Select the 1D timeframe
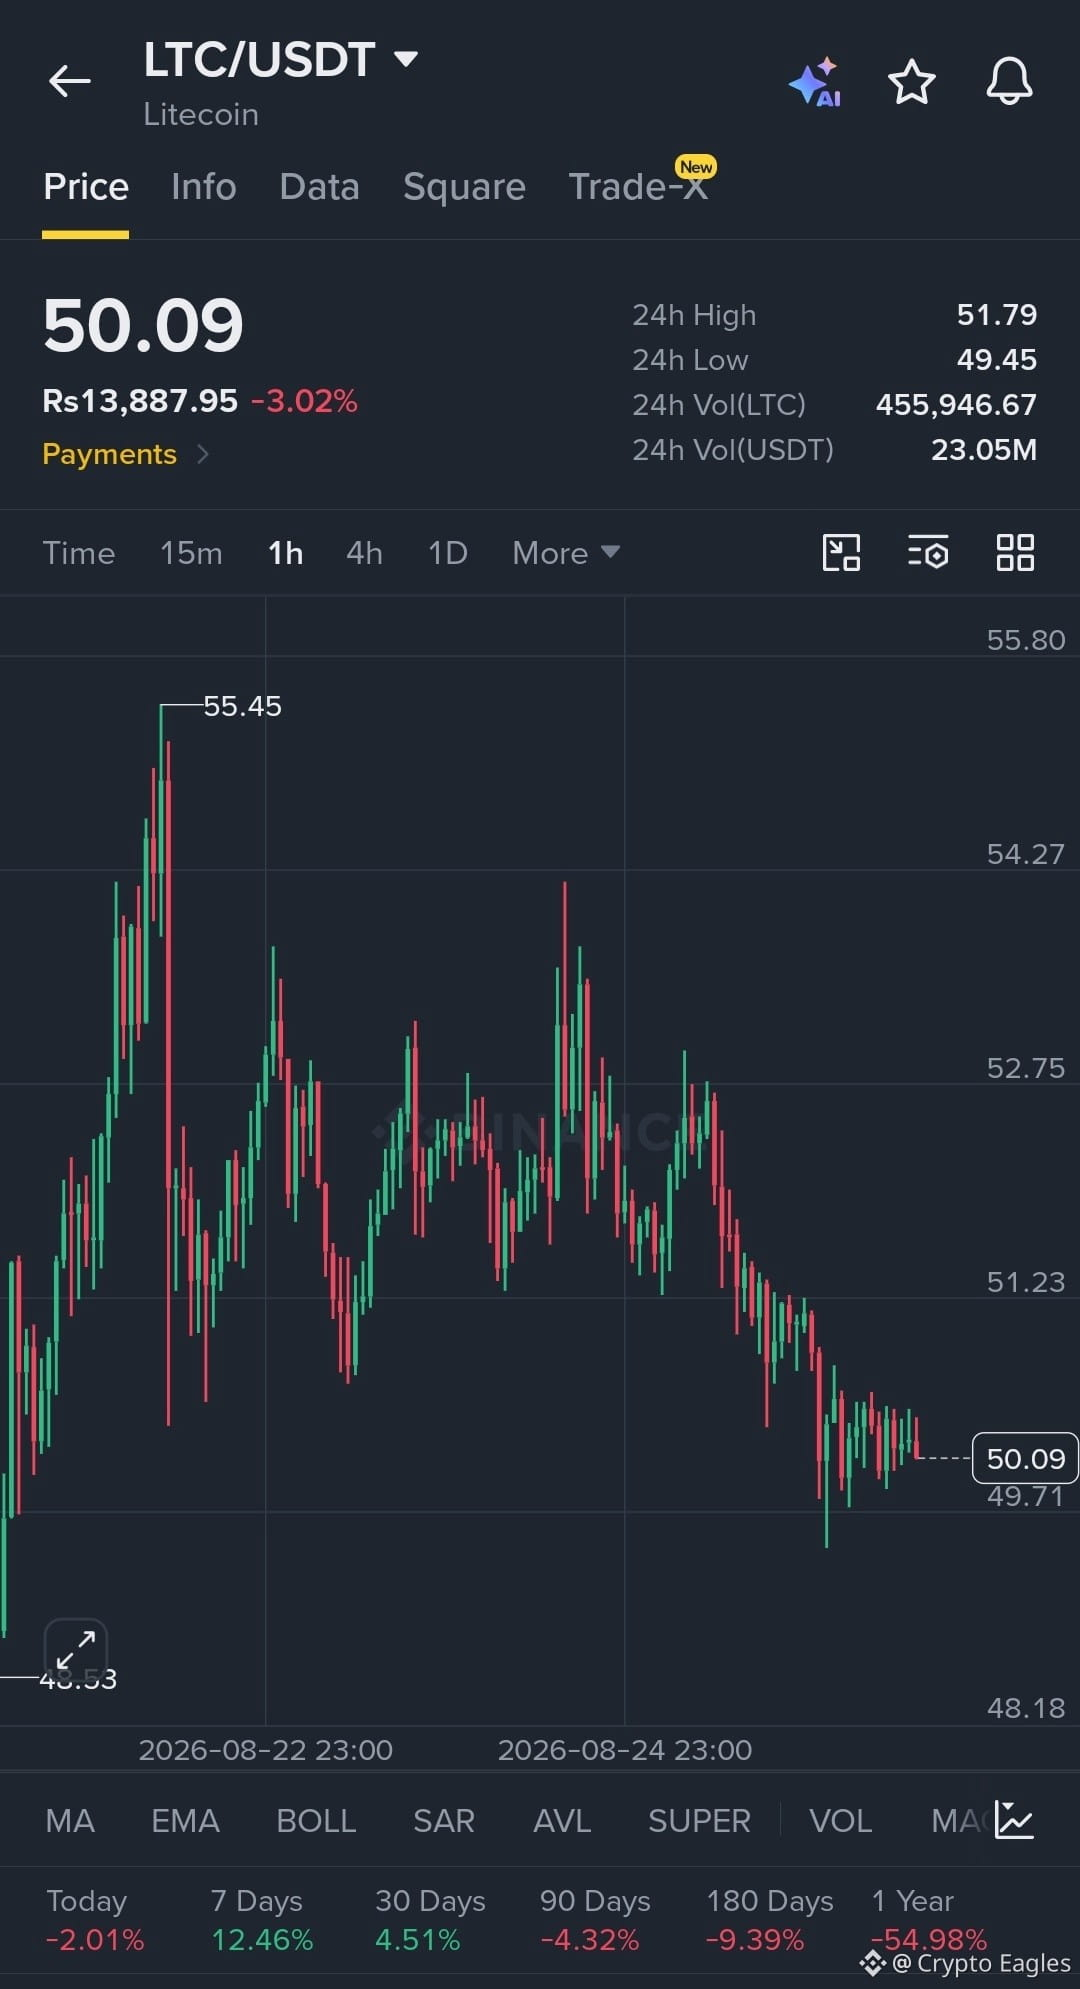Viewport: 1080px width, 1989px height. point(448,553)
